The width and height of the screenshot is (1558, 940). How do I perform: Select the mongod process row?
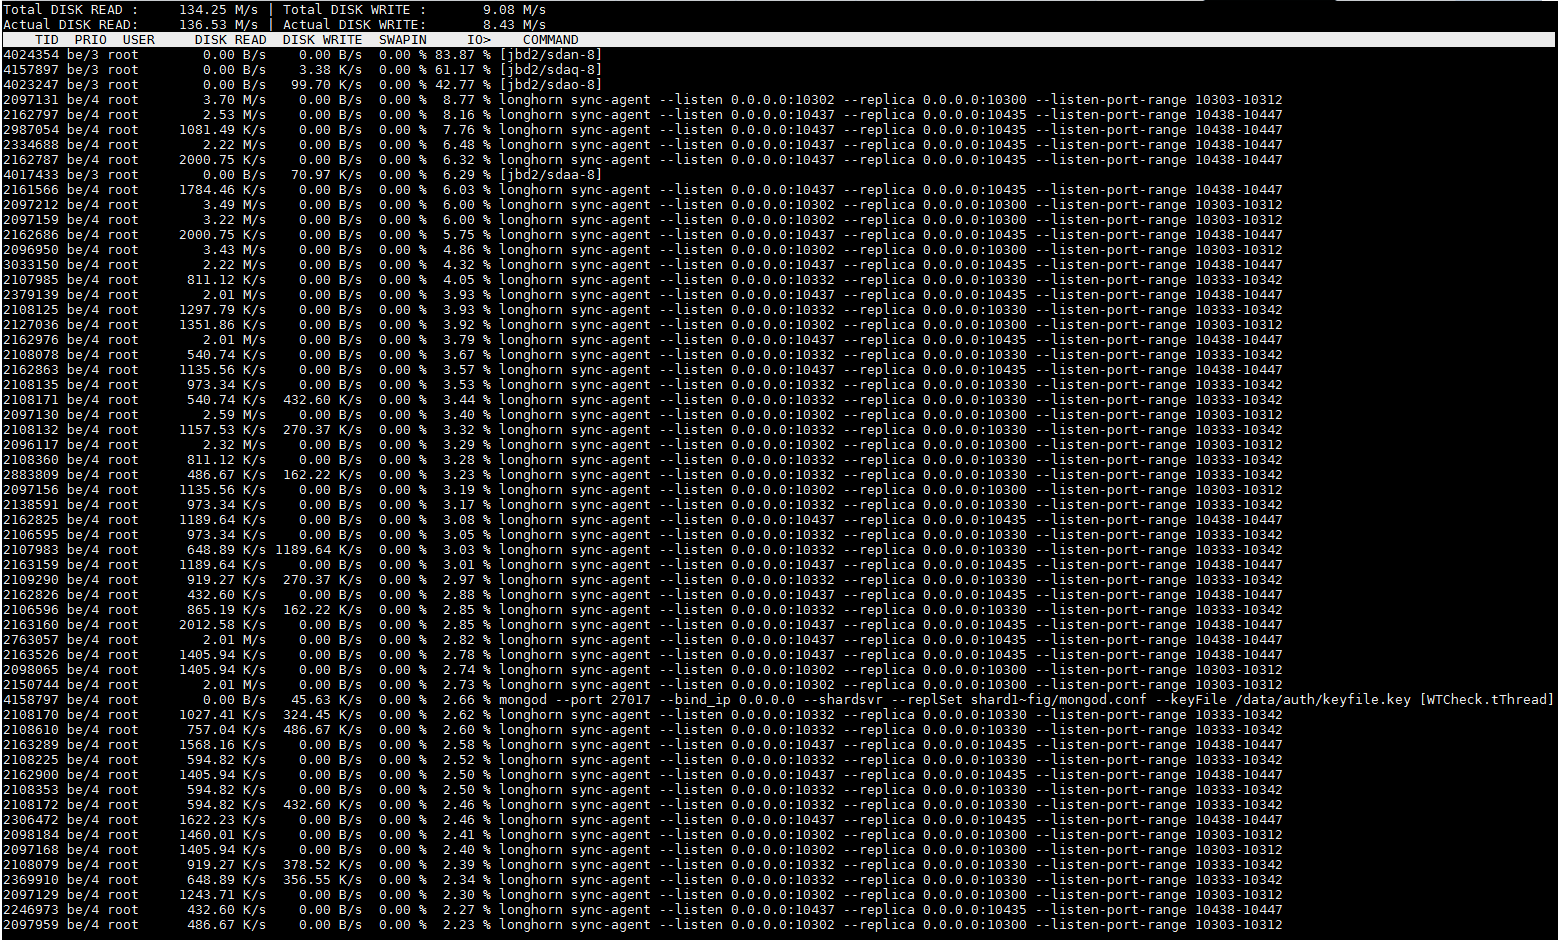[x=700, y=699]
